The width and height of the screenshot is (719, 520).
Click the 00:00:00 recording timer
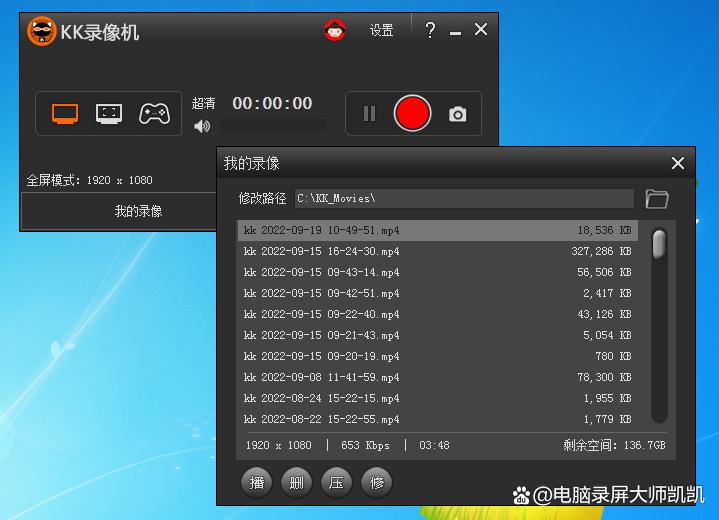coord(272,103)
